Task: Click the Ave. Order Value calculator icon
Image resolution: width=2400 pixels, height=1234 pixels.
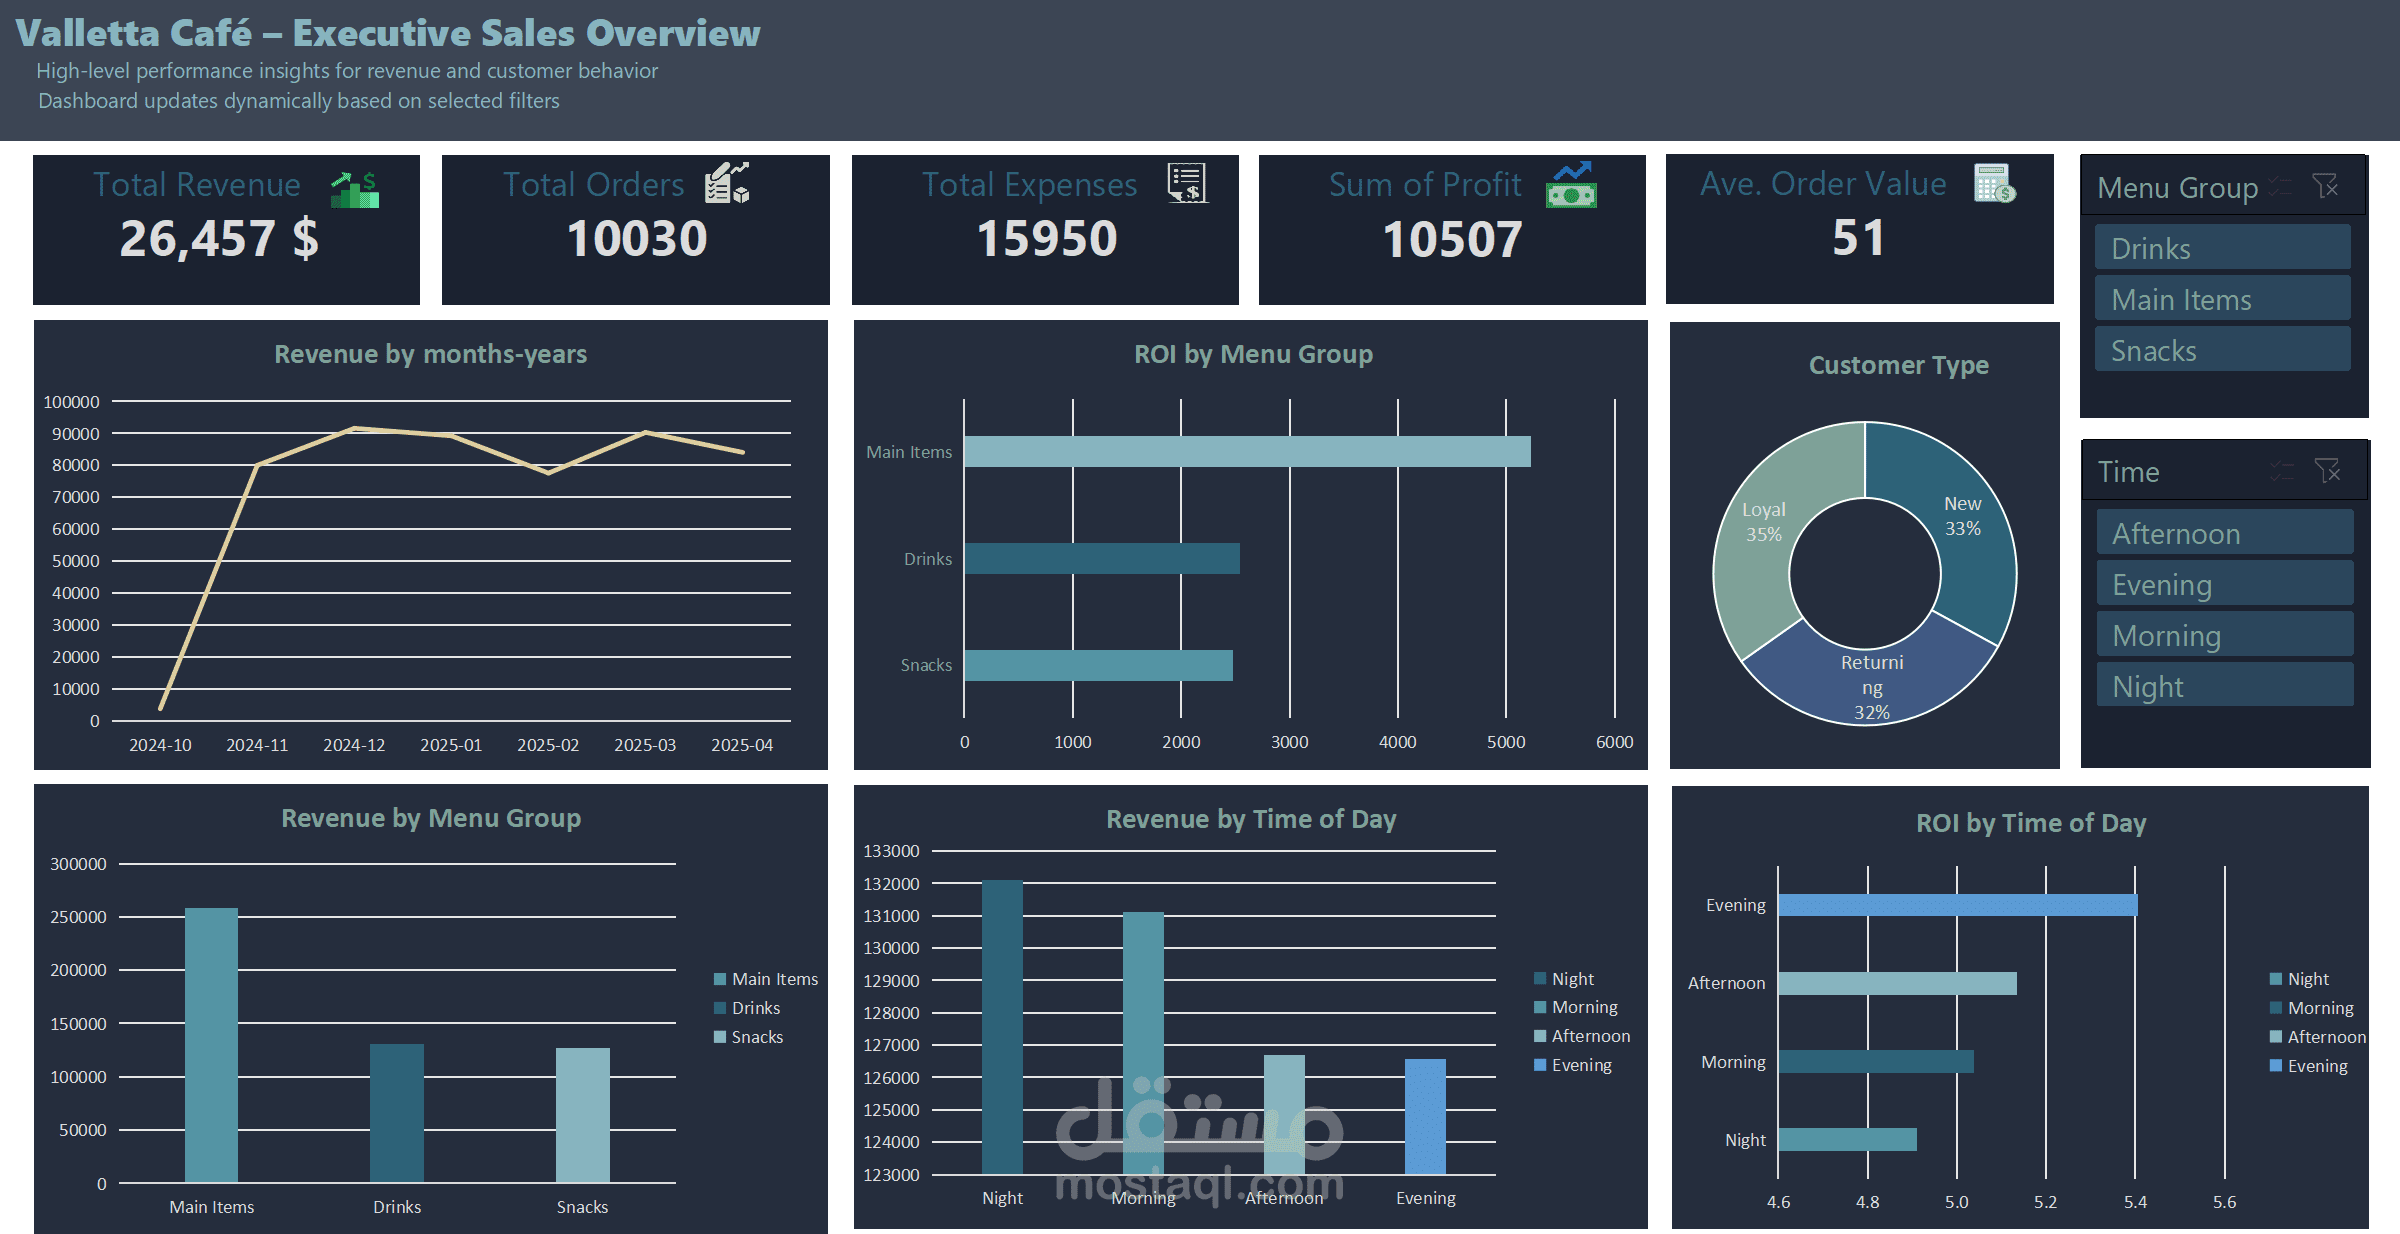Action: click(x=1994, y=183)
